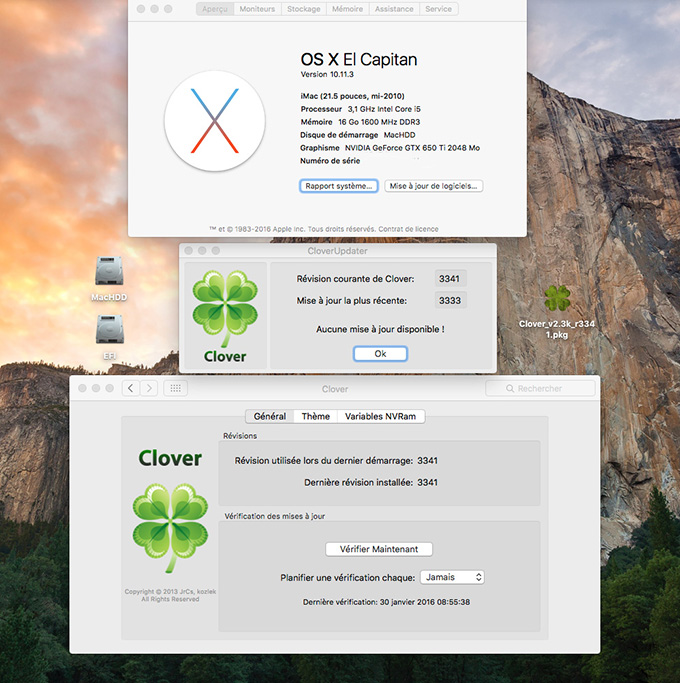
Task: Click the clover leaf image in Clover preferences
Action: (x=170, y=527)
